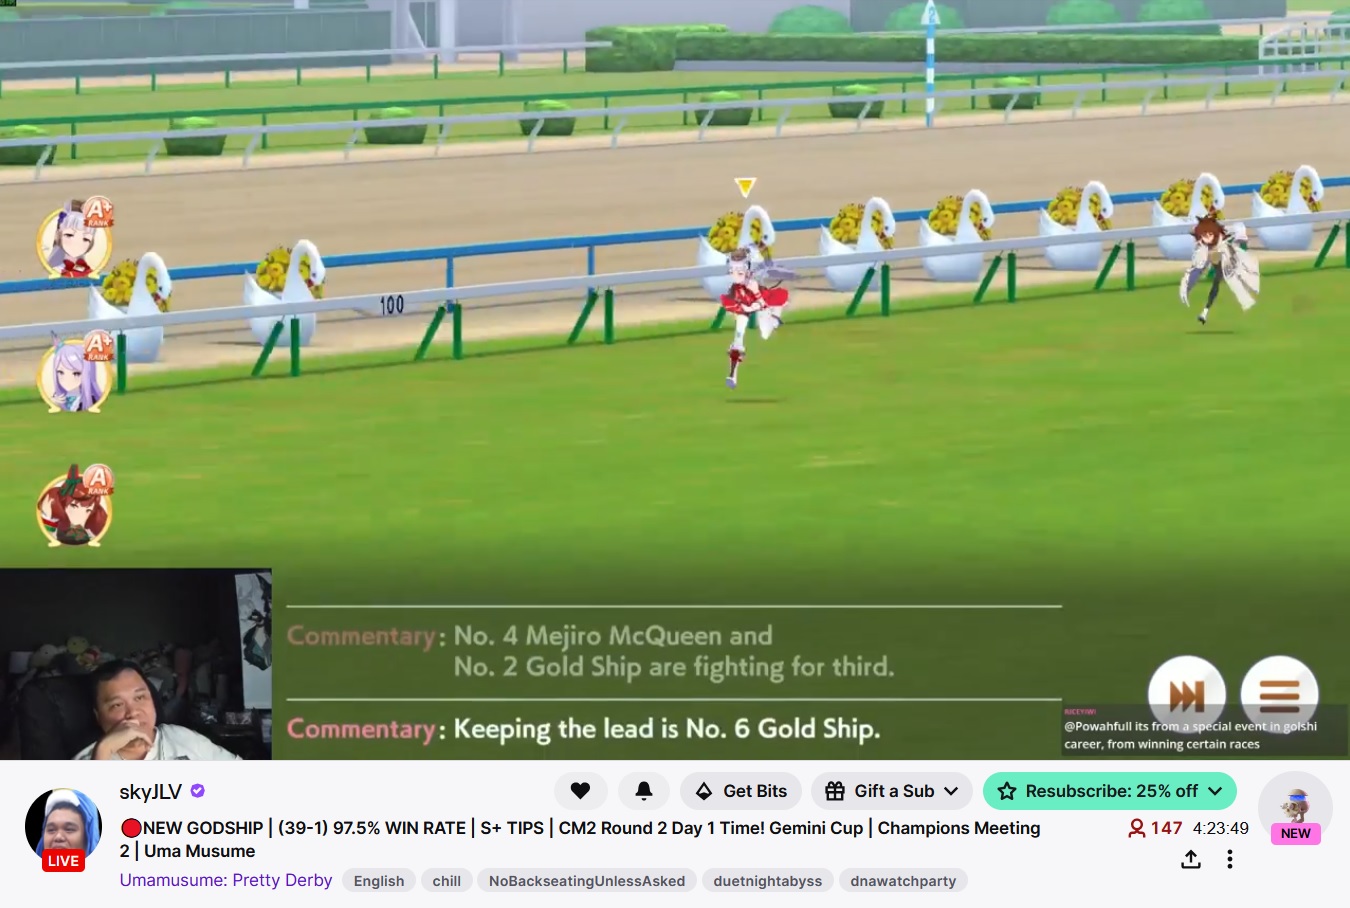This screenshot has width=1350, height=908.
Task: Click the in-game skip fast-forward button
Action: (1186, 694)
